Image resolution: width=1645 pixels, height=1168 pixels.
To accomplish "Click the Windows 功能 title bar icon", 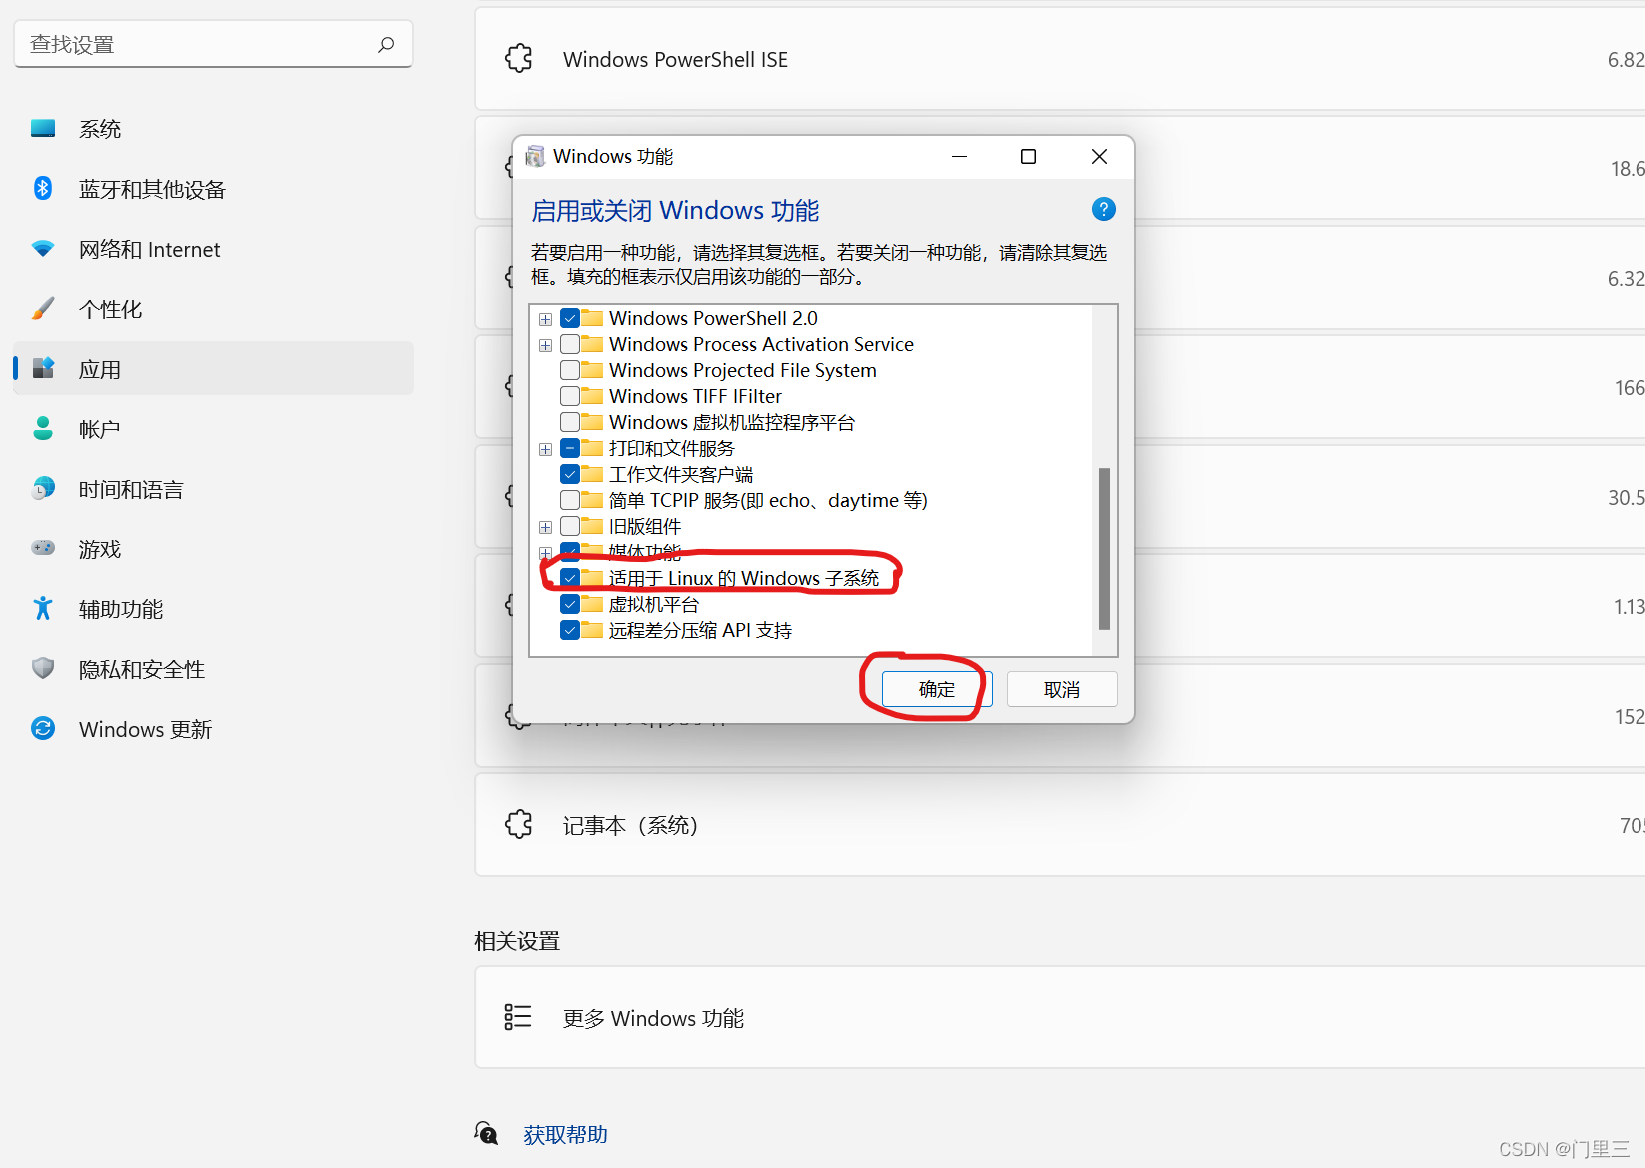I will tap(535, 157).
